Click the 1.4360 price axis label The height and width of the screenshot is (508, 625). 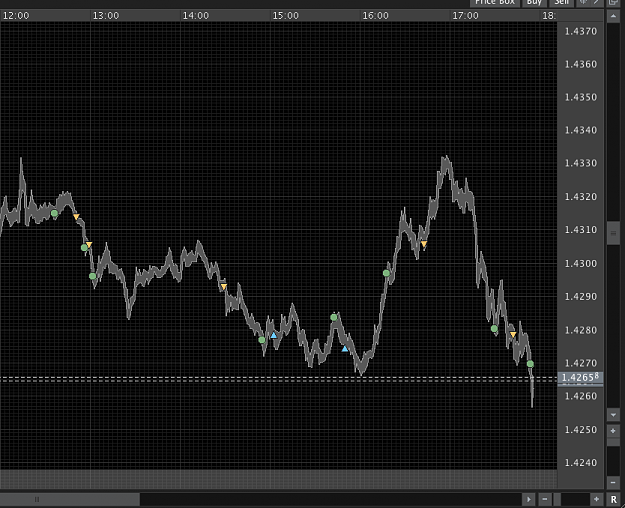(581, 64)
